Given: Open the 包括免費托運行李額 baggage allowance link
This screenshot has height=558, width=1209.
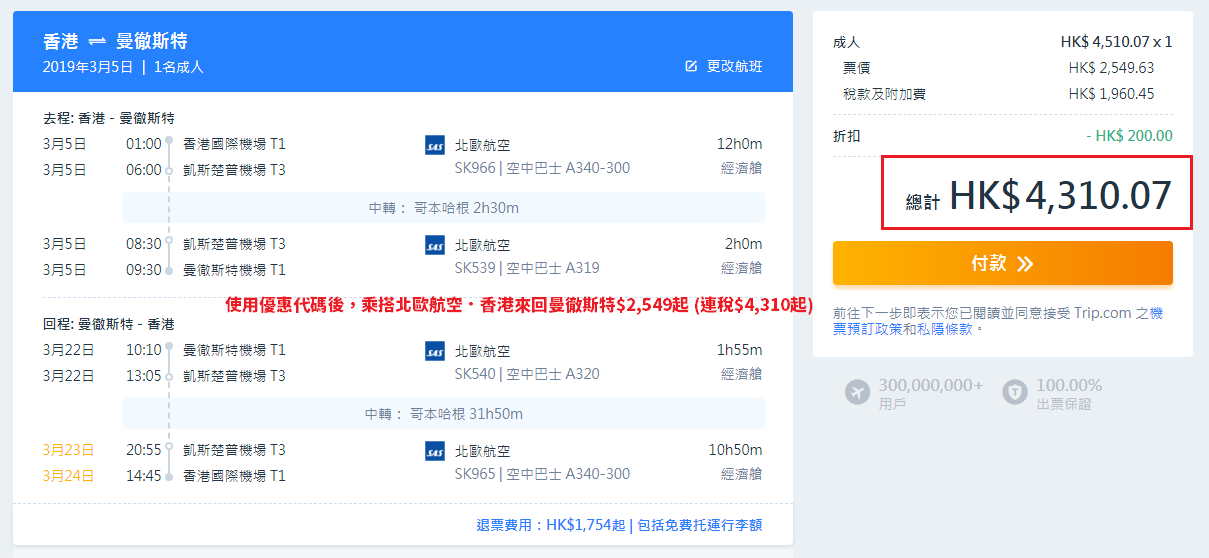Looking at the screenshot, I should point(699,525).
